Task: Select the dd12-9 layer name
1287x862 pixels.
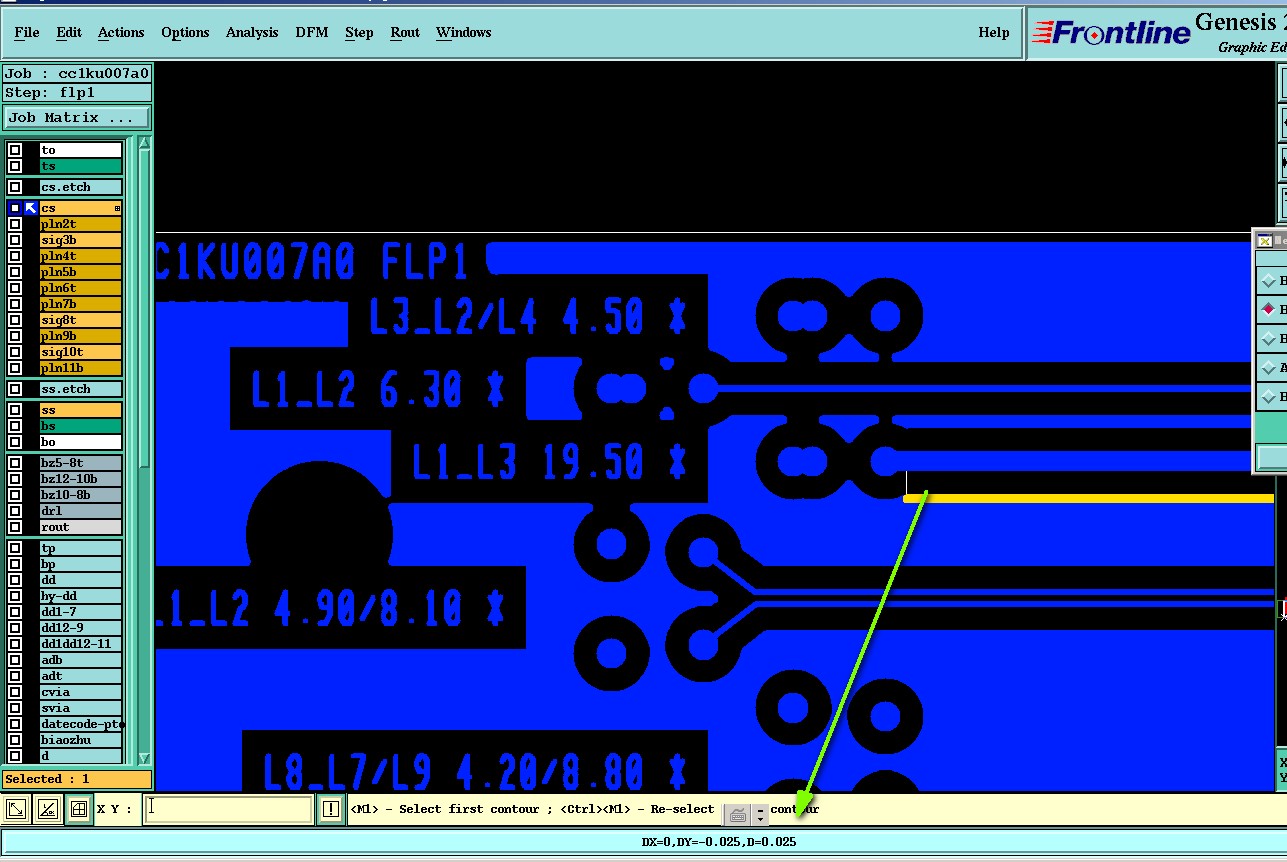Action: 80,628
